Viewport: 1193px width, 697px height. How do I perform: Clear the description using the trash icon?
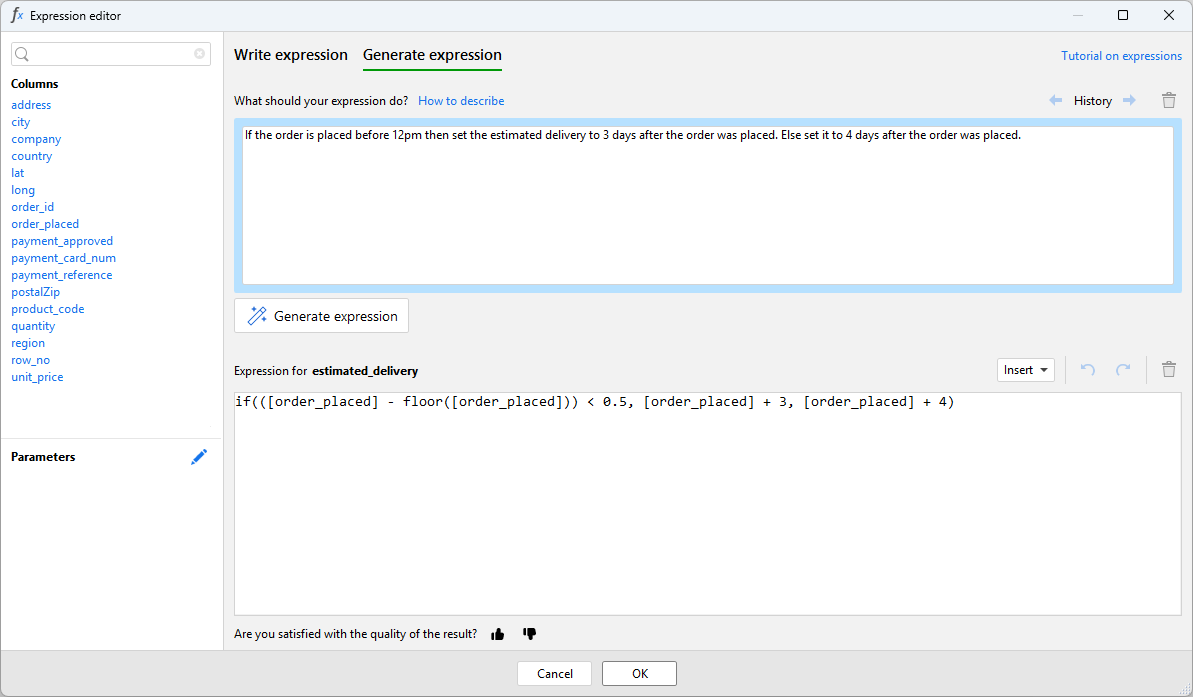1169,100
